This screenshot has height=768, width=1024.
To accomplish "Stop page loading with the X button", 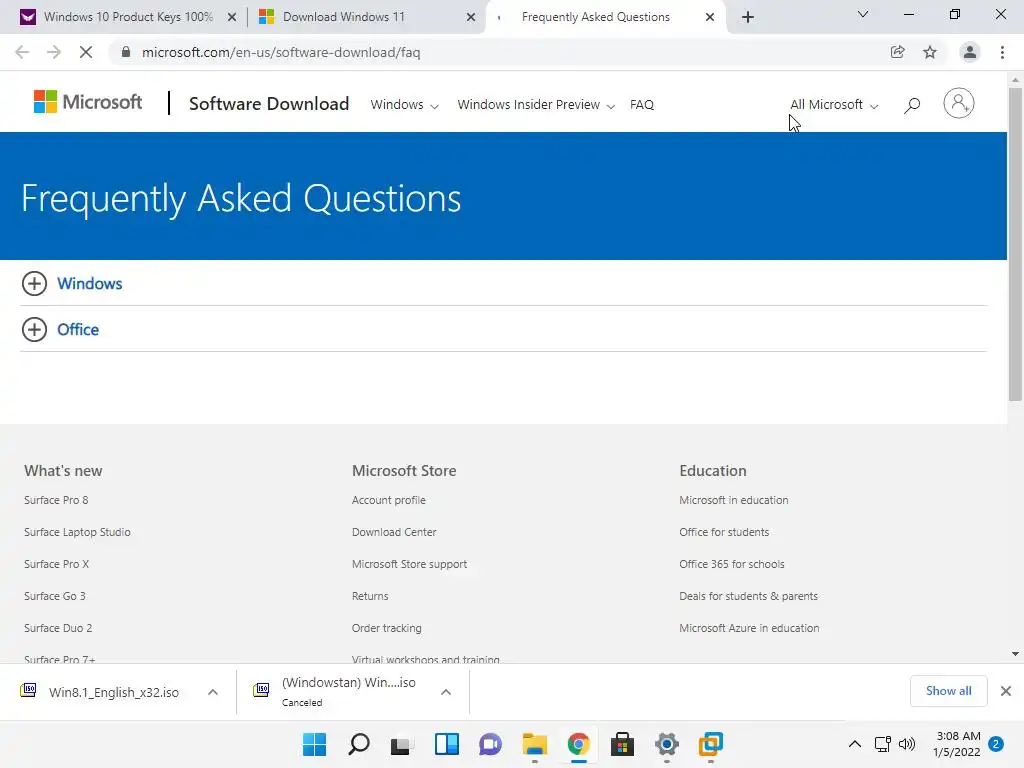I will click(x=86, y=52).
